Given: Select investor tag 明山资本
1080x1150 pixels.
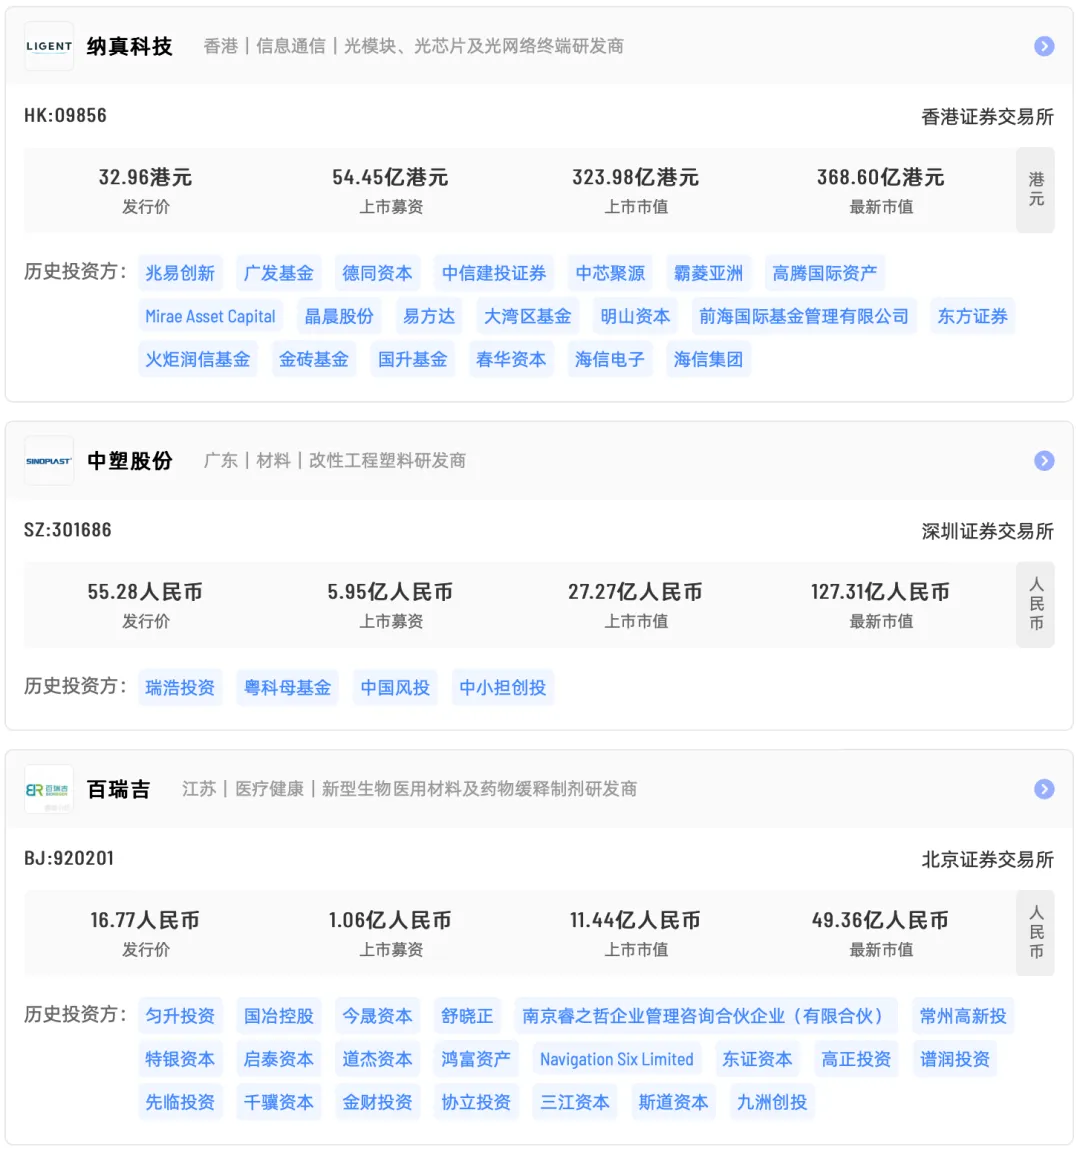Looking at the screenshot, I should click(x=636, y=316).
